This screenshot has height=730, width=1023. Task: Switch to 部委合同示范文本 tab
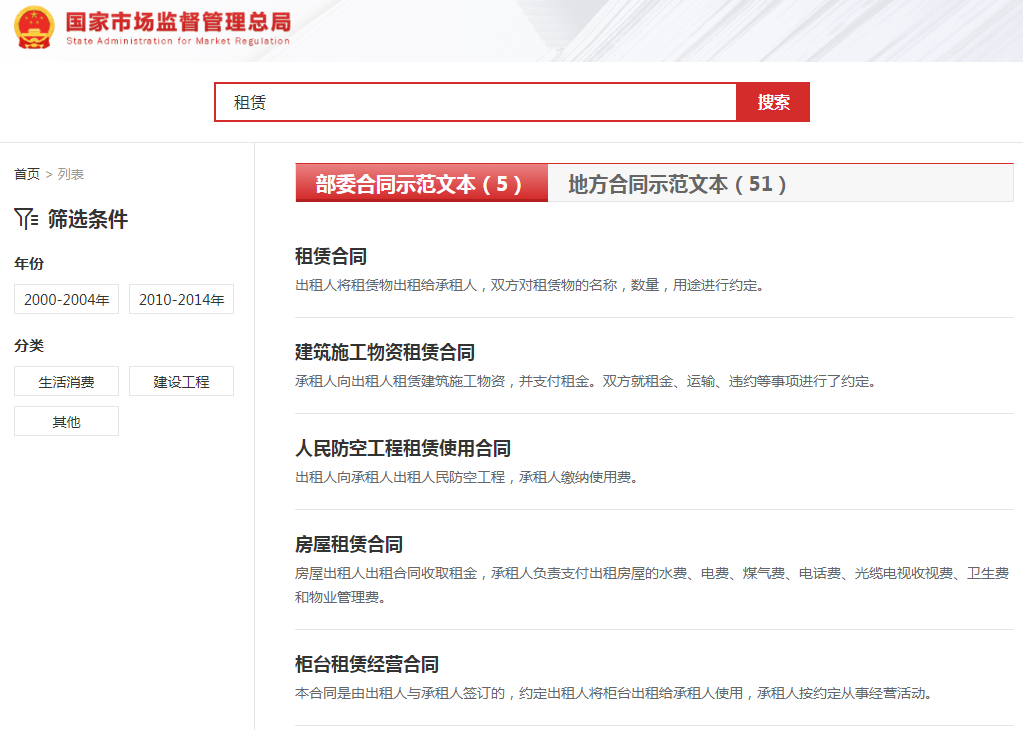coord(421,184)
